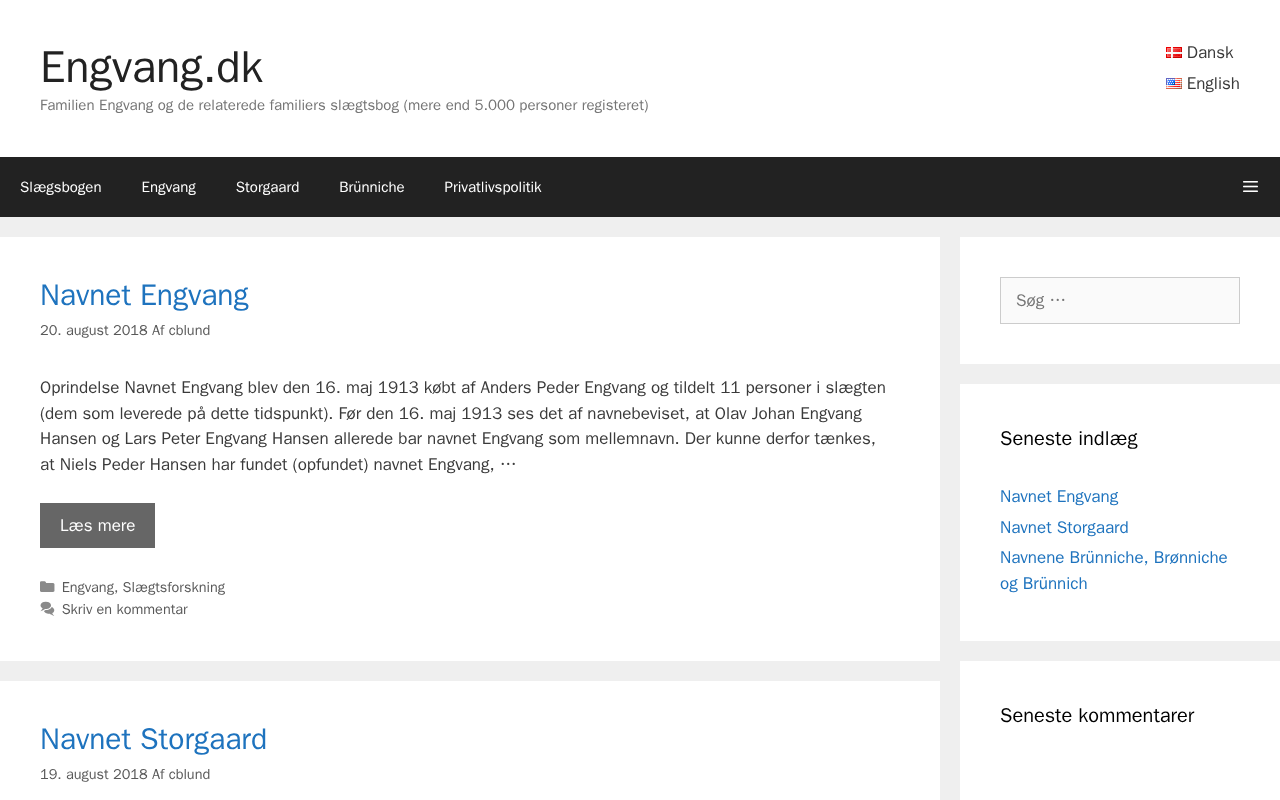
Task: Open the Navnet Engvang post title
Action: coord(144,295)
